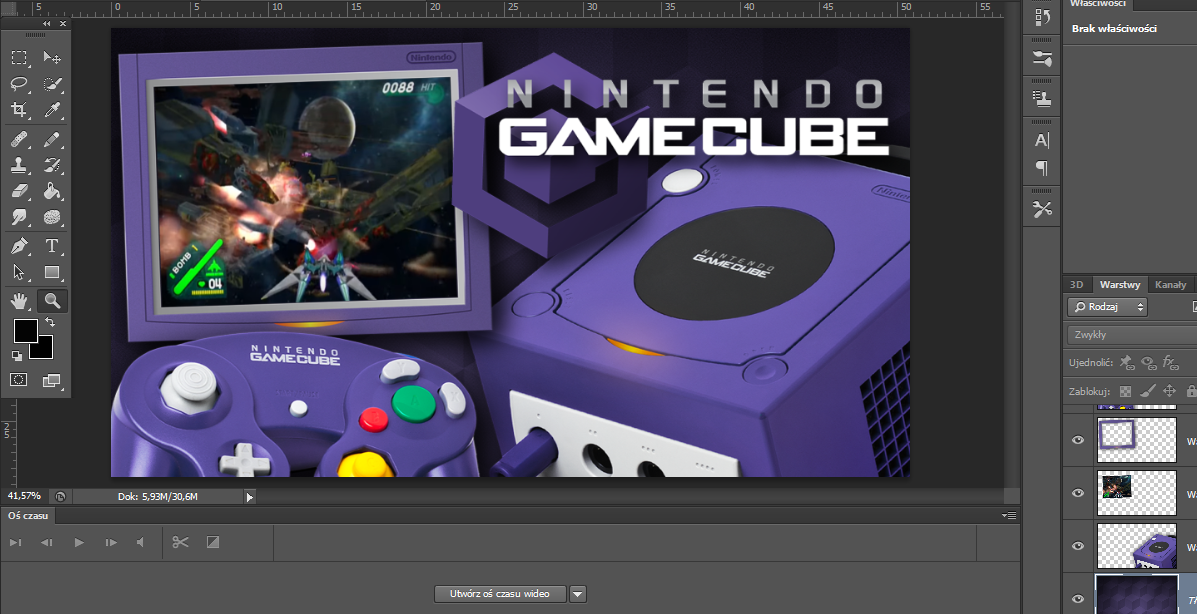Hide the GameCube console layer
Image resolution: width=1197 pixels, height=614 pixels.
1078,546
